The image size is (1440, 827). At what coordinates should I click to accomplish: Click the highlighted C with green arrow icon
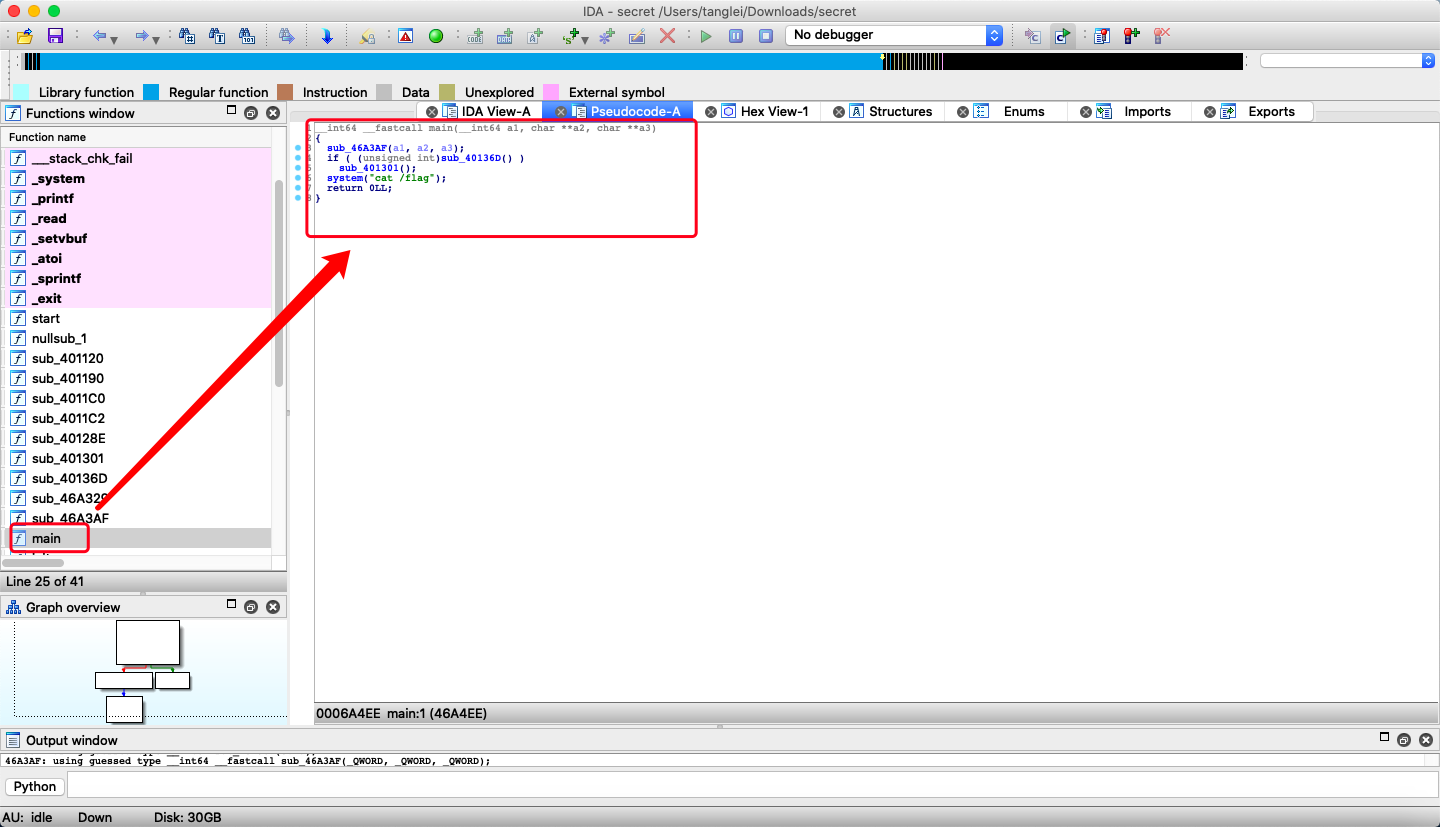click(x=1062, y=36)
